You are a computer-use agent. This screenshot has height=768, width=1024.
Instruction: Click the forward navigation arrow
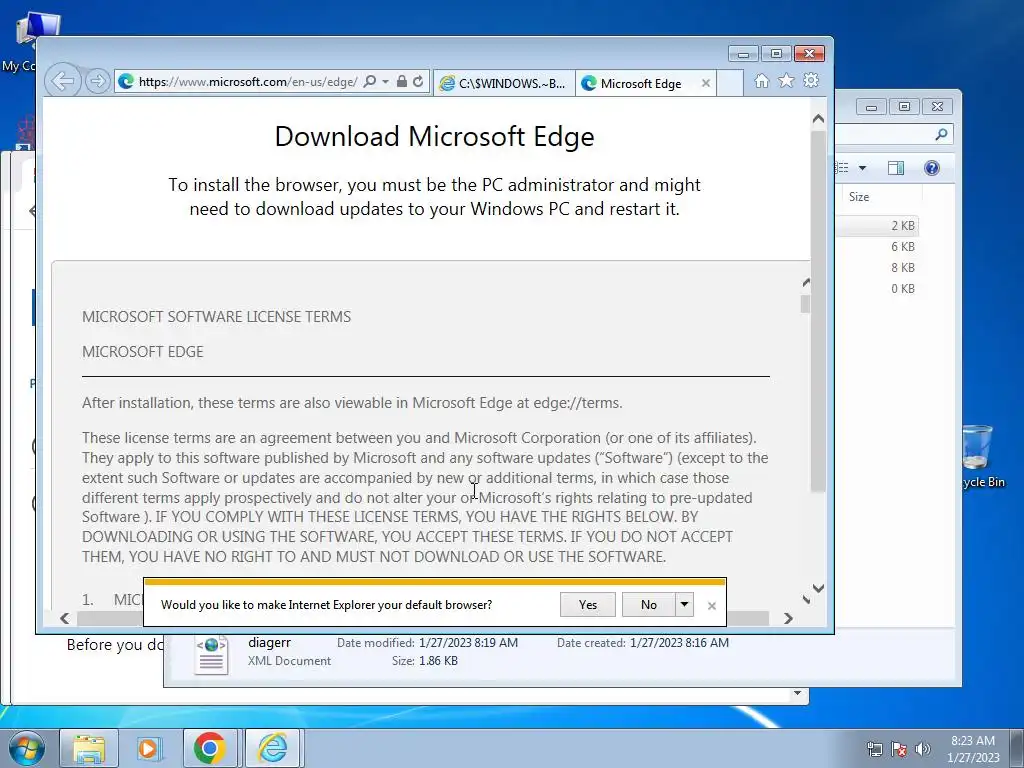97,82
